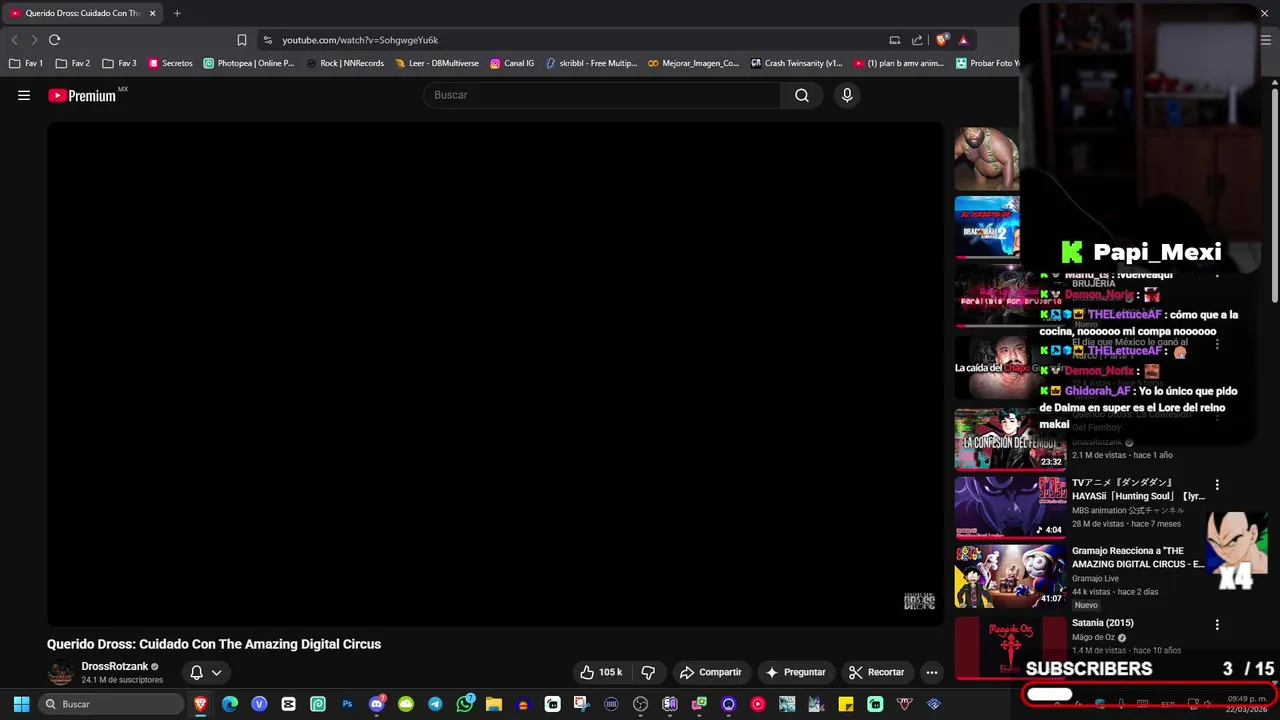Start voice search with the microphone

click(847, 95)
